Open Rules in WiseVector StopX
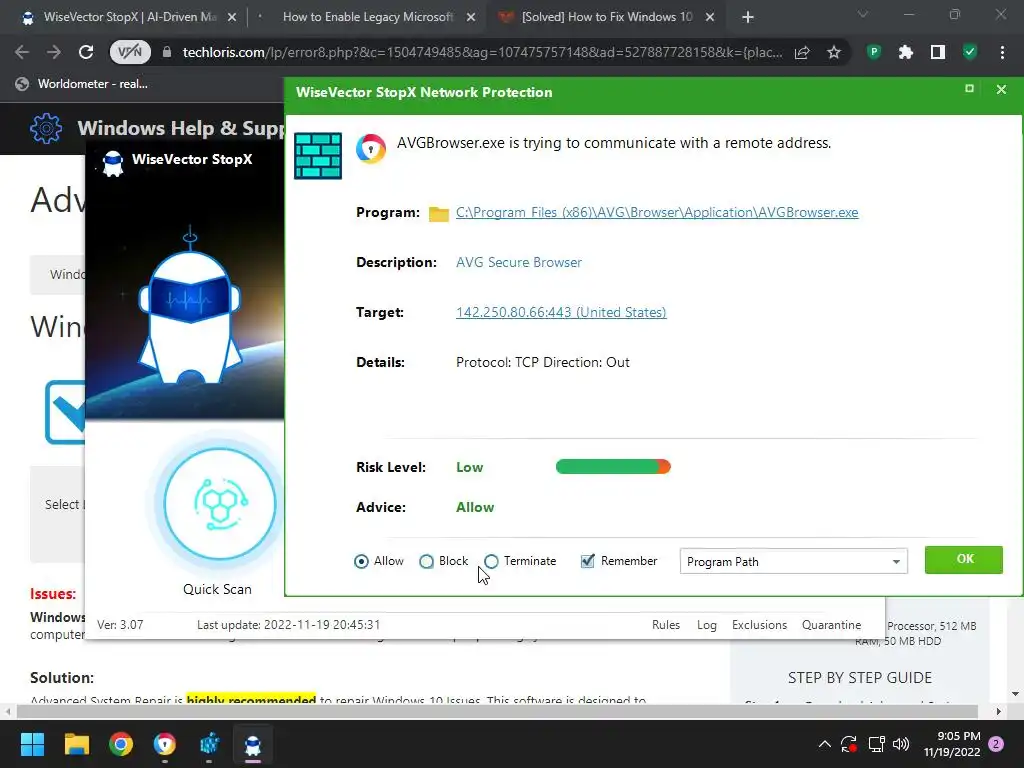Viewport: 1024px width, 768px height. pyautogui.click(x=665, y=625)
